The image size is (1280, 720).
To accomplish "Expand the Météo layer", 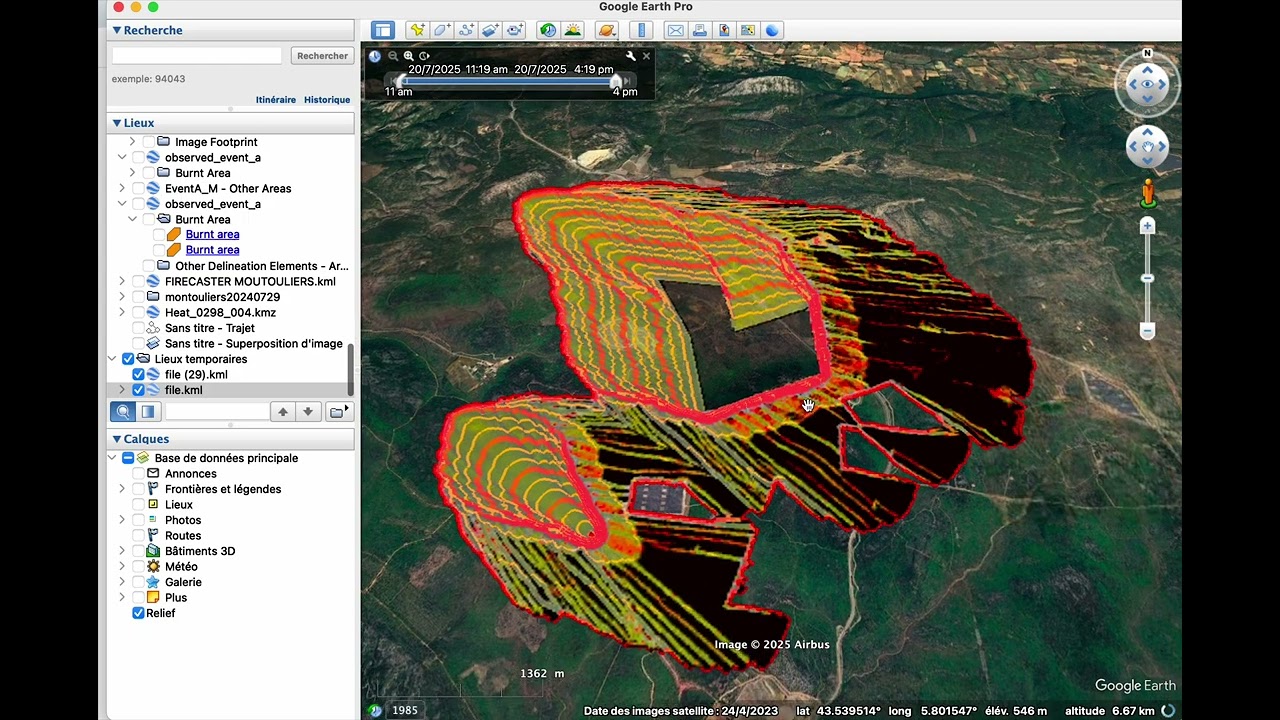I will [122, 567].
